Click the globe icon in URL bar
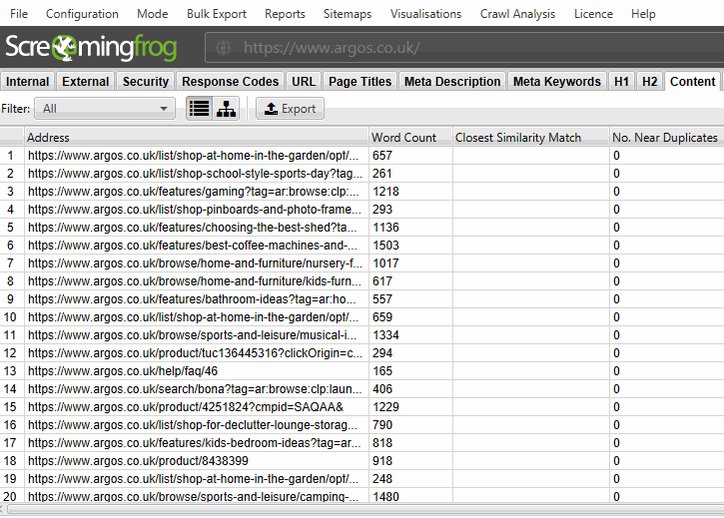Screen dimensions: 724x518 click(x=223, y=48)
